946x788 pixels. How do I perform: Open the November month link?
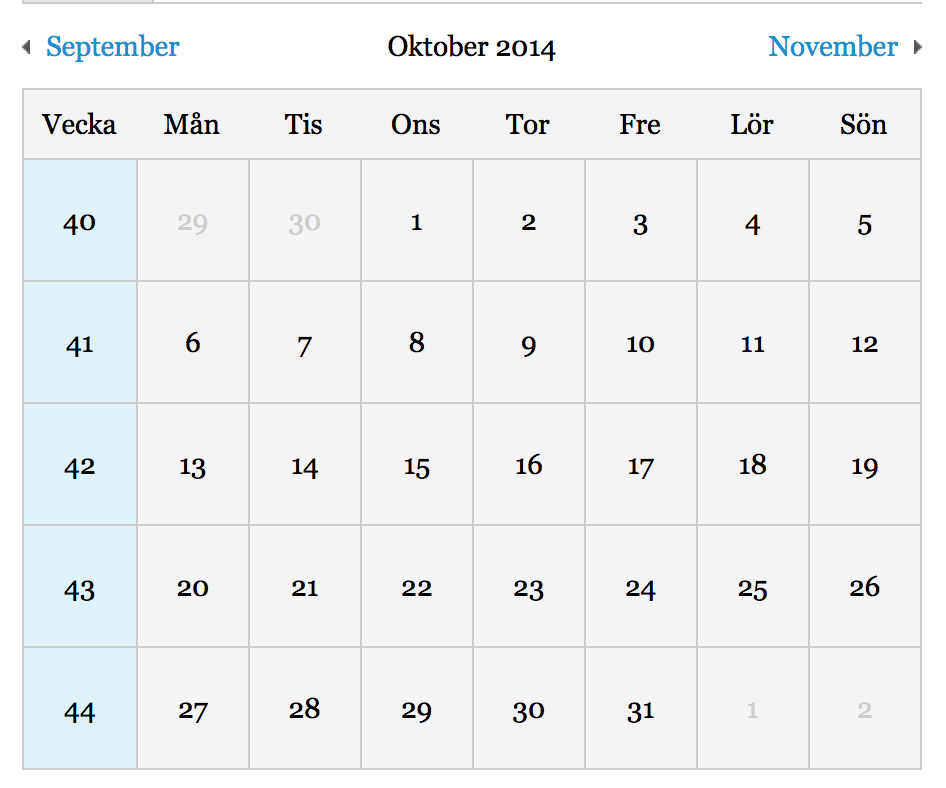click(x=833, y=47)
